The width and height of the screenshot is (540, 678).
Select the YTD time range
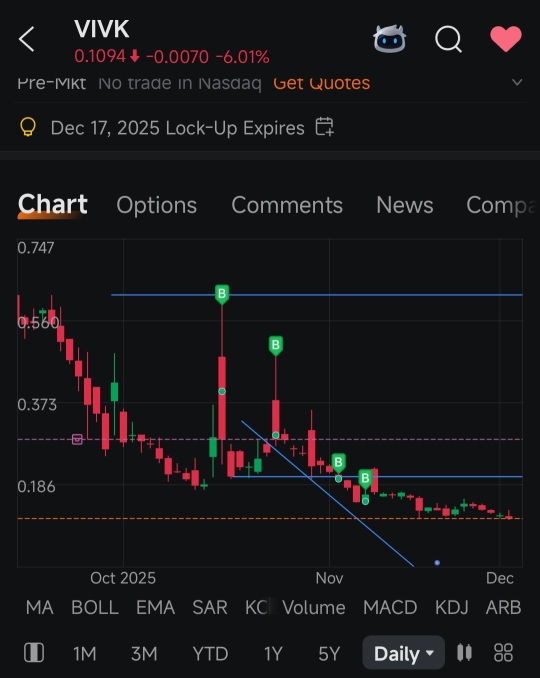click(210, 653)
